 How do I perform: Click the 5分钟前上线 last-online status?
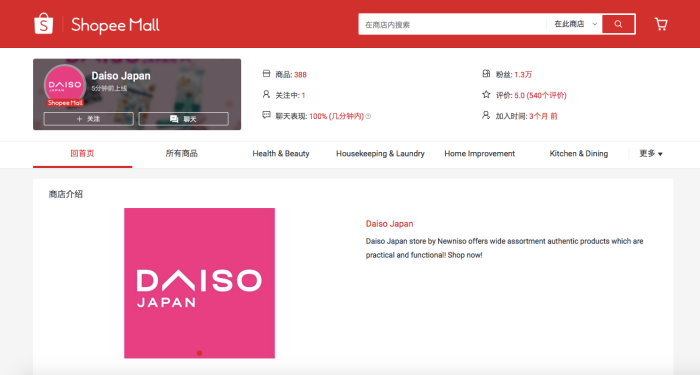[x=109, y=88]
